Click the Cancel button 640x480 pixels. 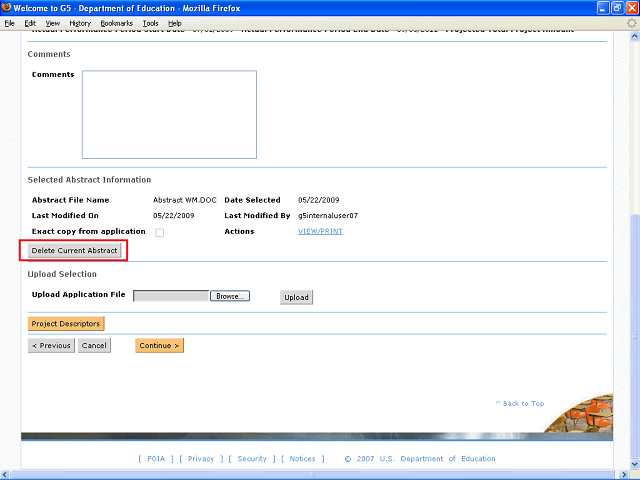pos(94,345)
